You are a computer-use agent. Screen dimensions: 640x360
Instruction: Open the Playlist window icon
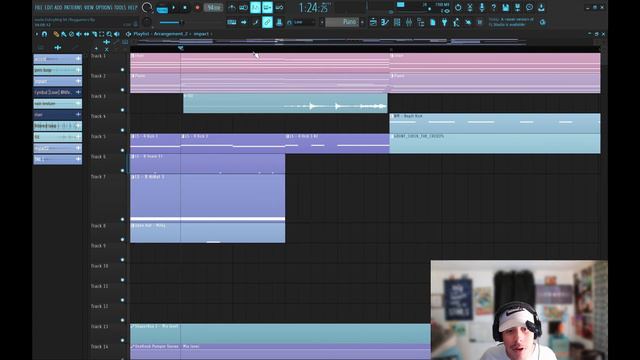pos(373,22)
